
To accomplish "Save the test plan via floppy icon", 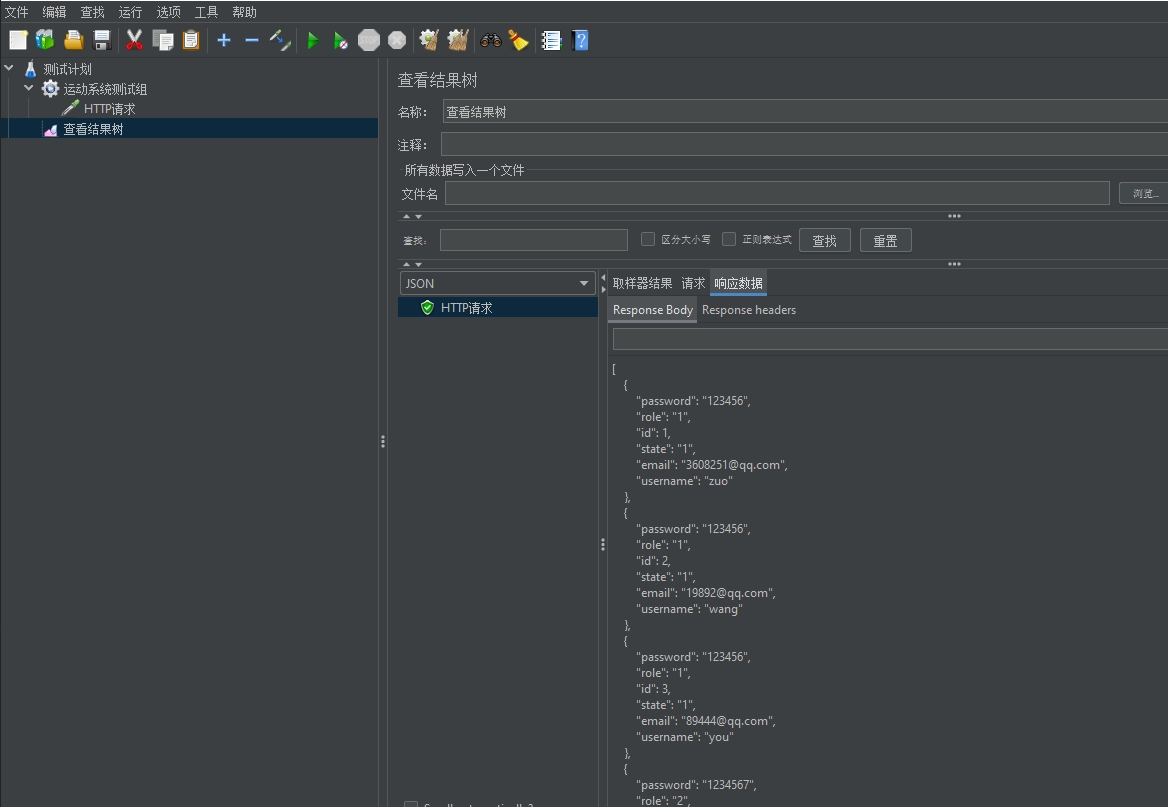I will (102, 40).
